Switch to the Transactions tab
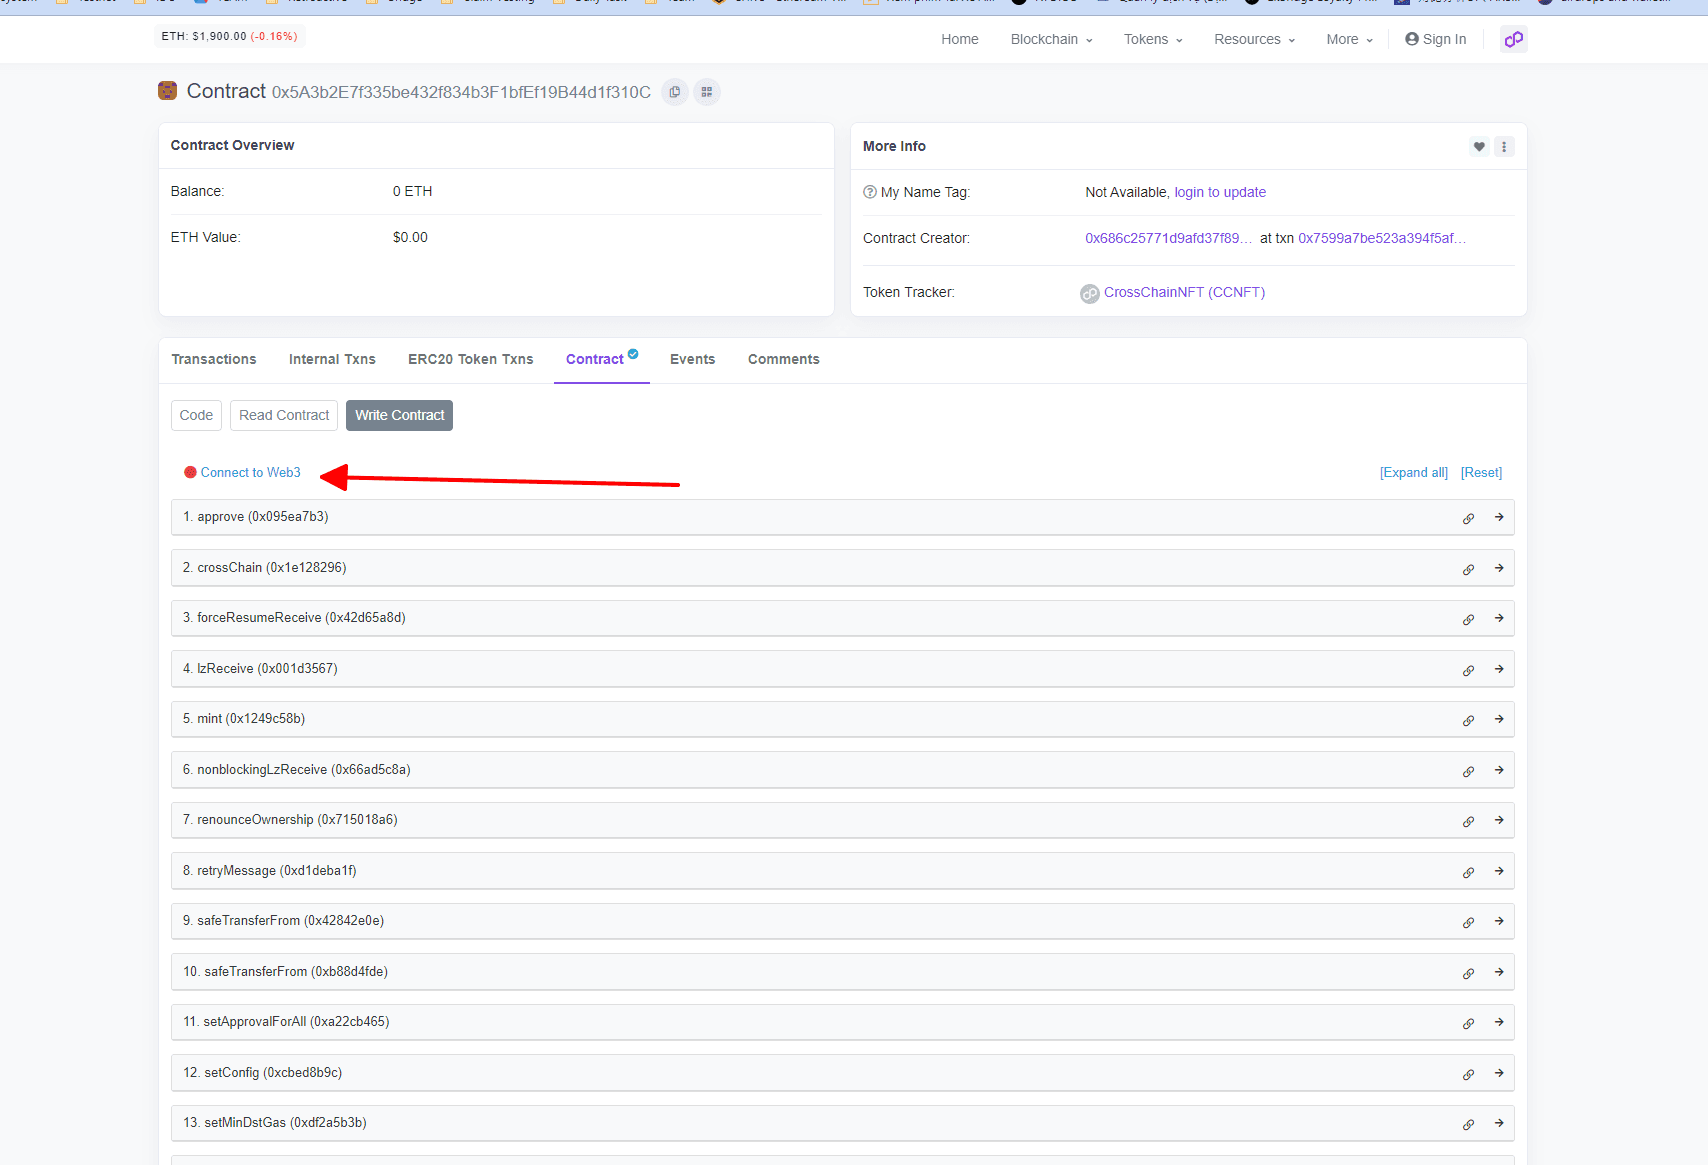Image resolution: width=1708 pixels, height=1165 pixels. (x=214, y=359)
